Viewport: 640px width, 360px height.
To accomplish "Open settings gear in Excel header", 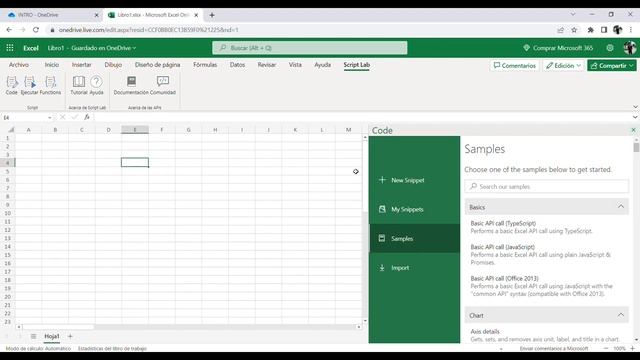I will click(x=609, y=48).
